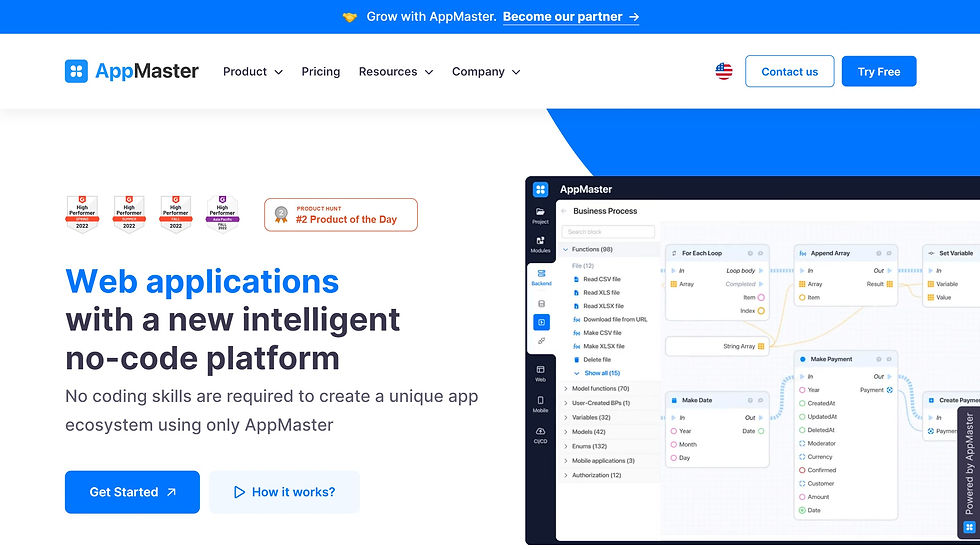Click the play icon in How it works

pyautogui.click(x=239, y=492)
